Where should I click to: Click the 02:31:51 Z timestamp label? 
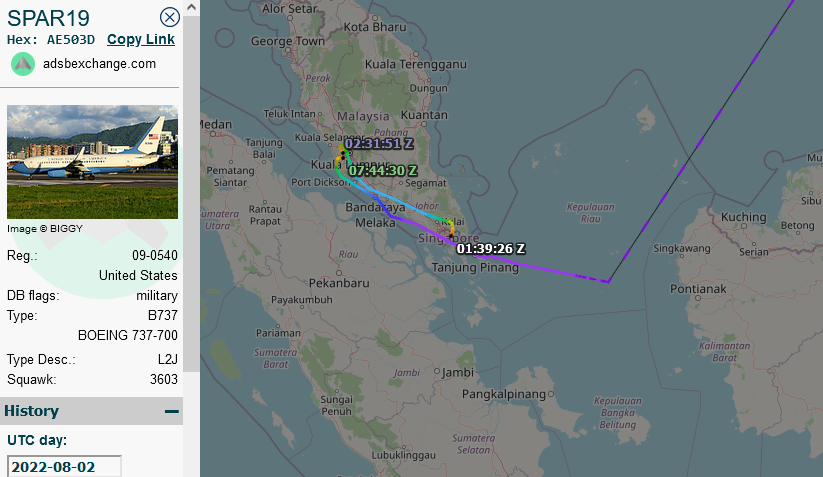tap(379, 144)
